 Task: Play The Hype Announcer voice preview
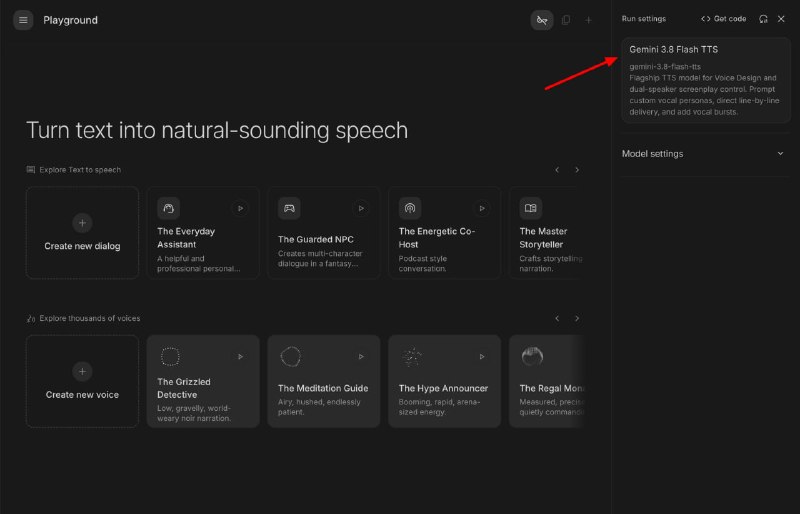click(482, 357)
